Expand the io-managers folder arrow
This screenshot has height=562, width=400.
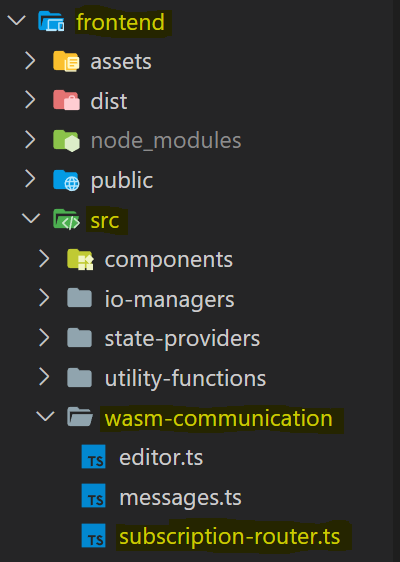[x=44, y=298]
